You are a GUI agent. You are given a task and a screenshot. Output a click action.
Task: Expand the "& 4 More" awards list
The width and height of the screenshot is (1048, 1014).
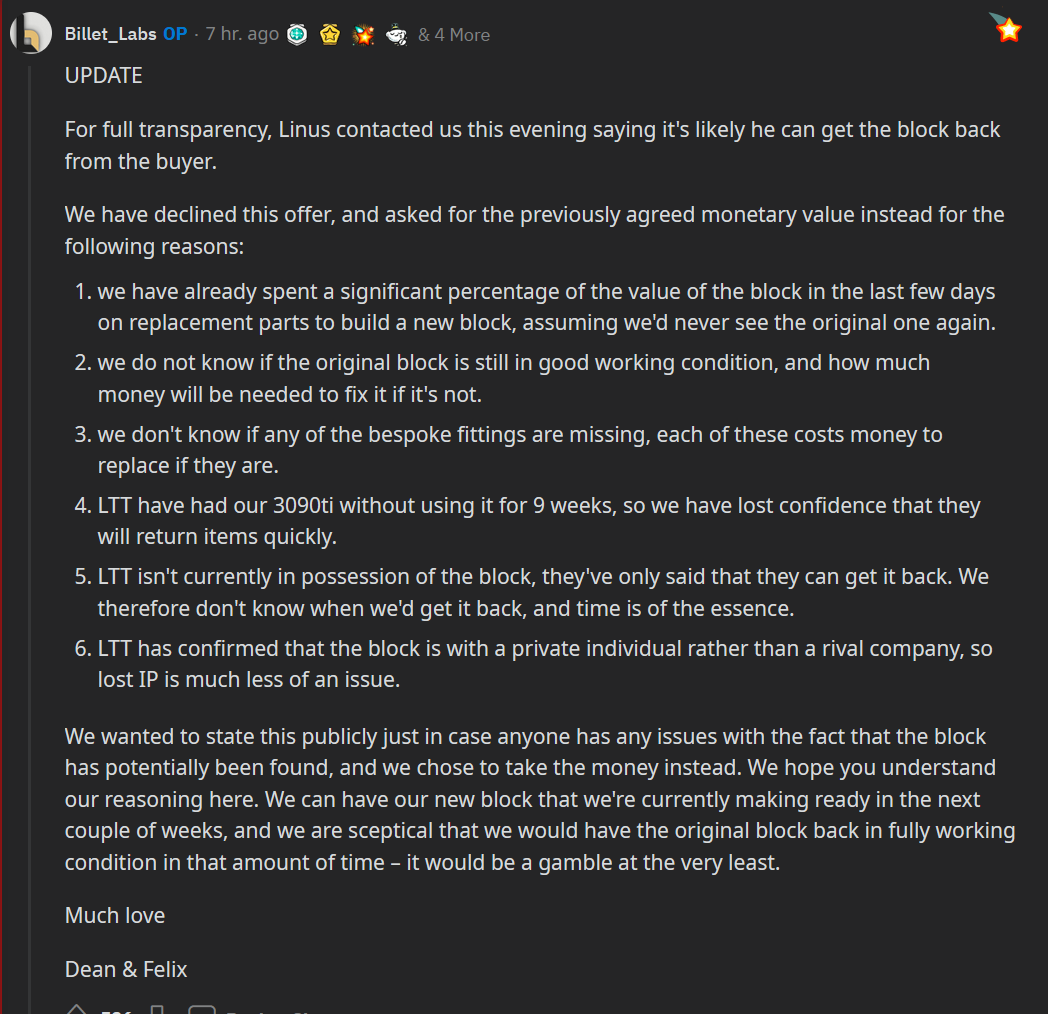click(x=454, y=35)
